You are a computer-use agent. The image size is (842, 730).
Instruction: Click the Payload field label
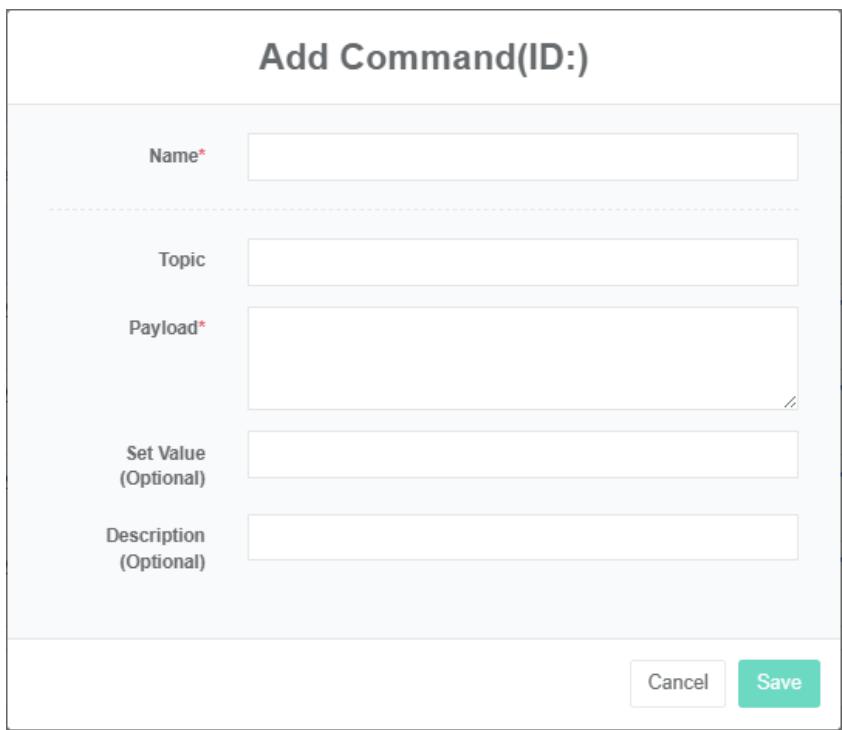point(163,328)
